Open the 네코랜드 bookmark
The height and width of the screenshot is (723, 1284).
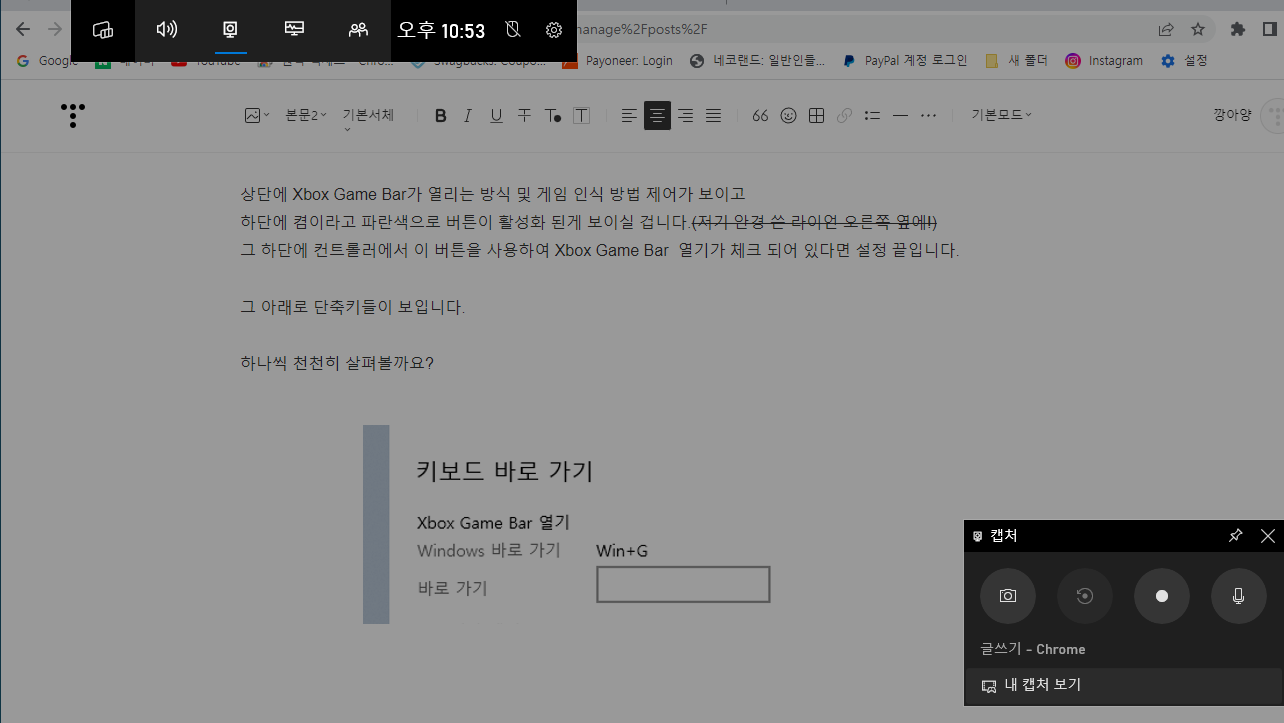(758, 61)
